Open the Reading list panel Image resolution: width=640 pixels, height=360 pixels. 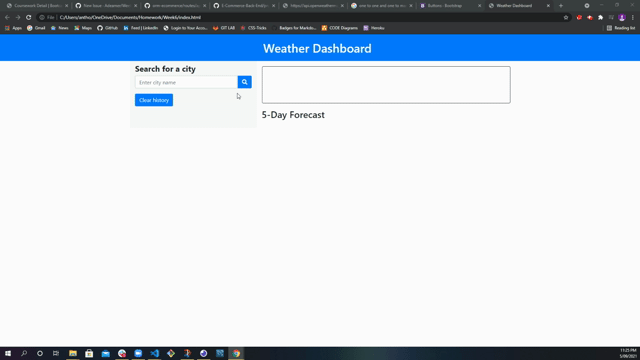(621, 28)
